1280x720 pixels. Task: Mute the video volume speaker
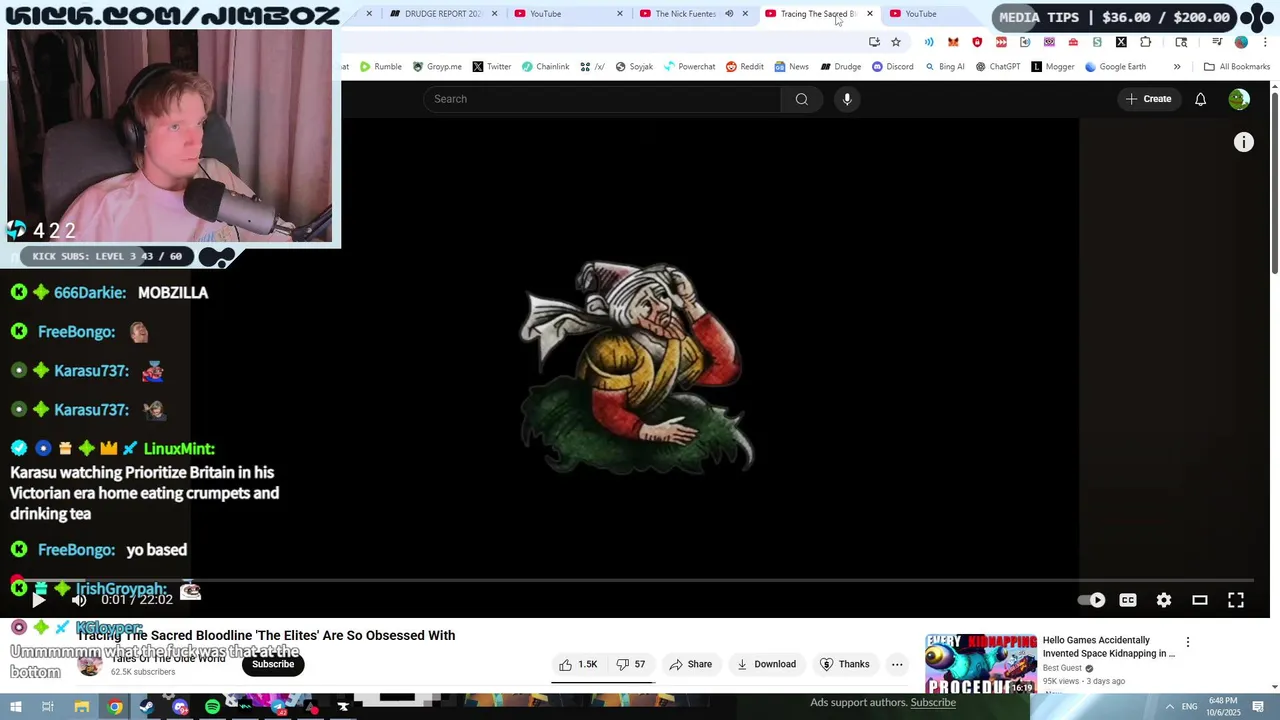click(79, 600)
